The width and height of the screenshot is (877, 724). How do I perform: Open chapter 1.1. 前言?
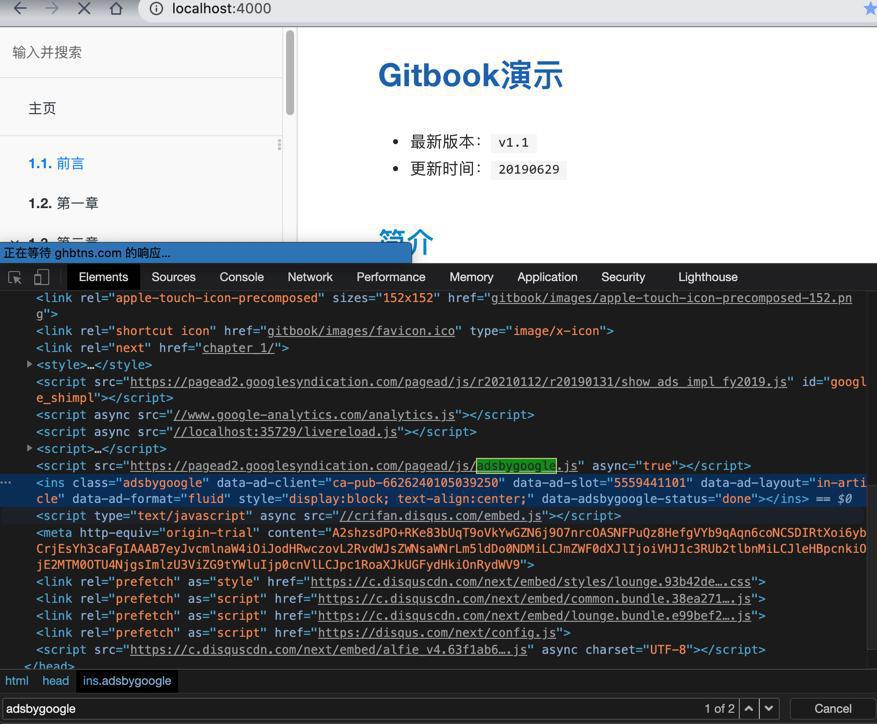pos(56,163)
